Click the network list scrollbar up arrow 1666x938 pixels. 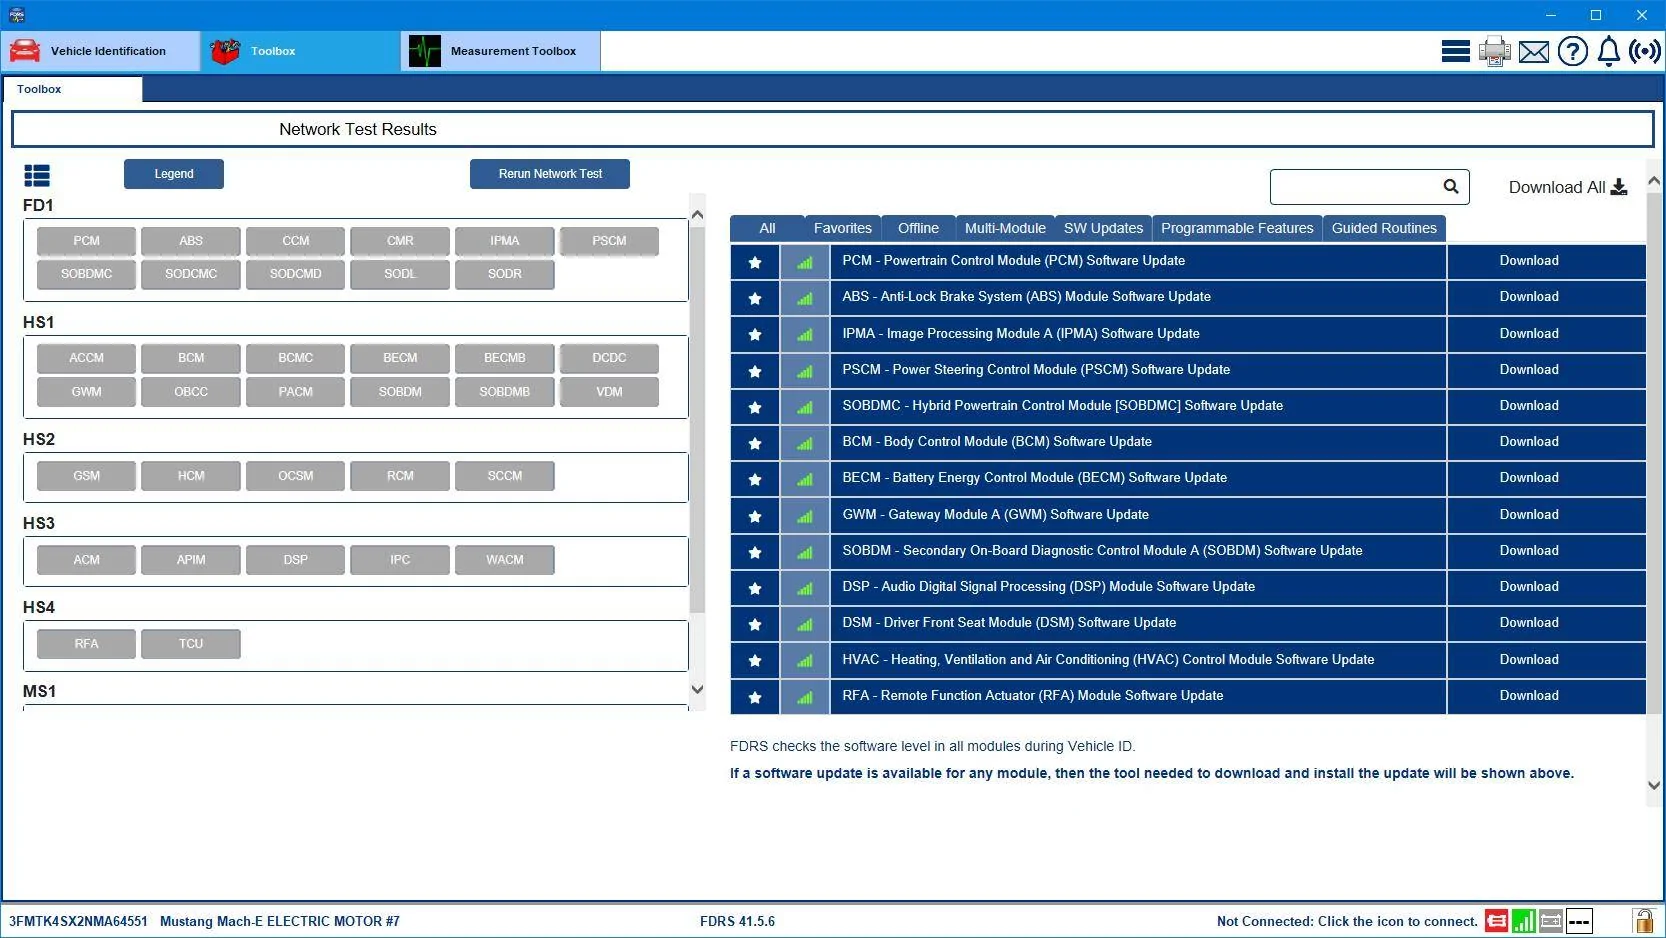click(x=697, y=215)
